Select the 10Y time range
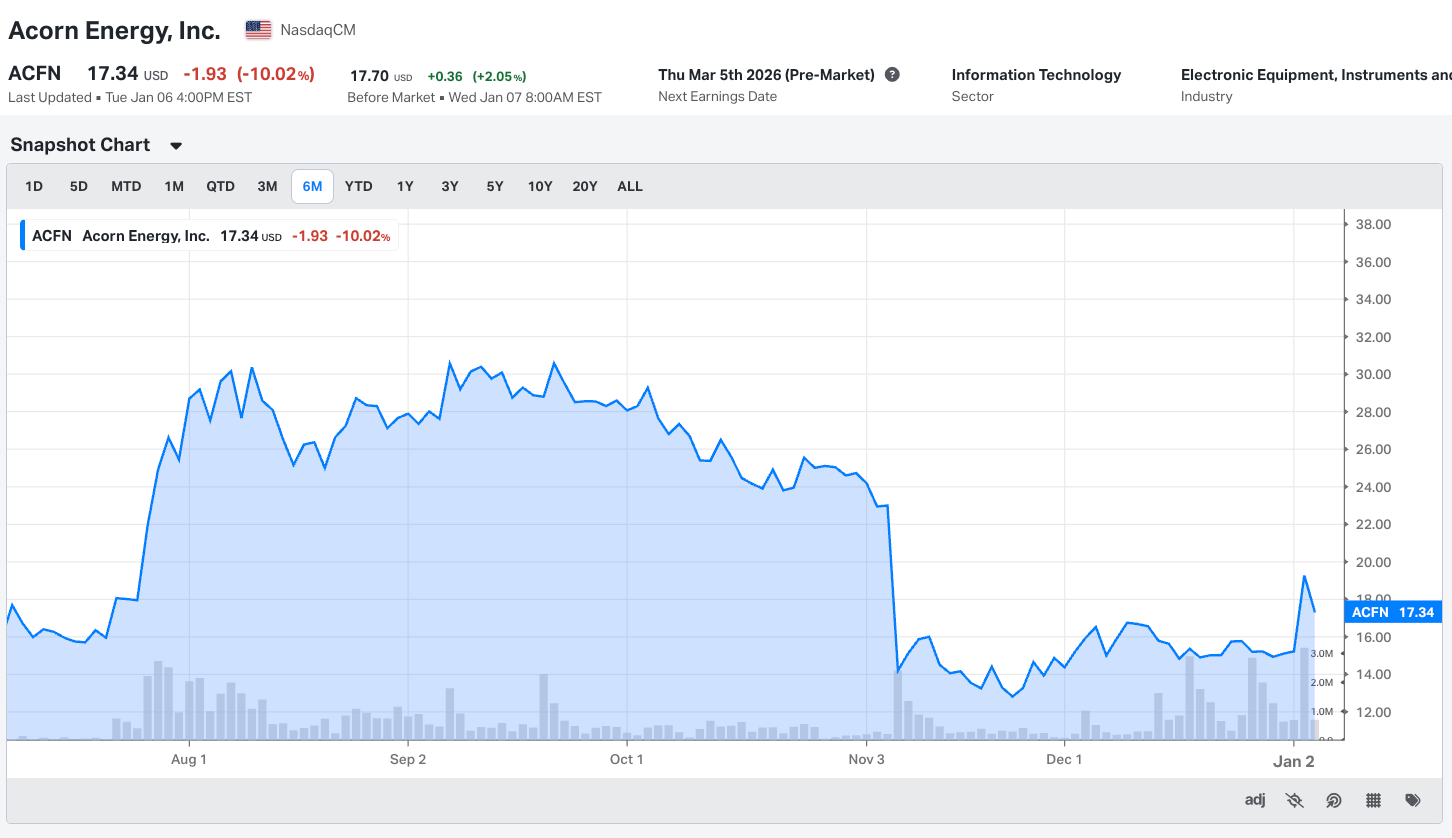 (540, 186)
